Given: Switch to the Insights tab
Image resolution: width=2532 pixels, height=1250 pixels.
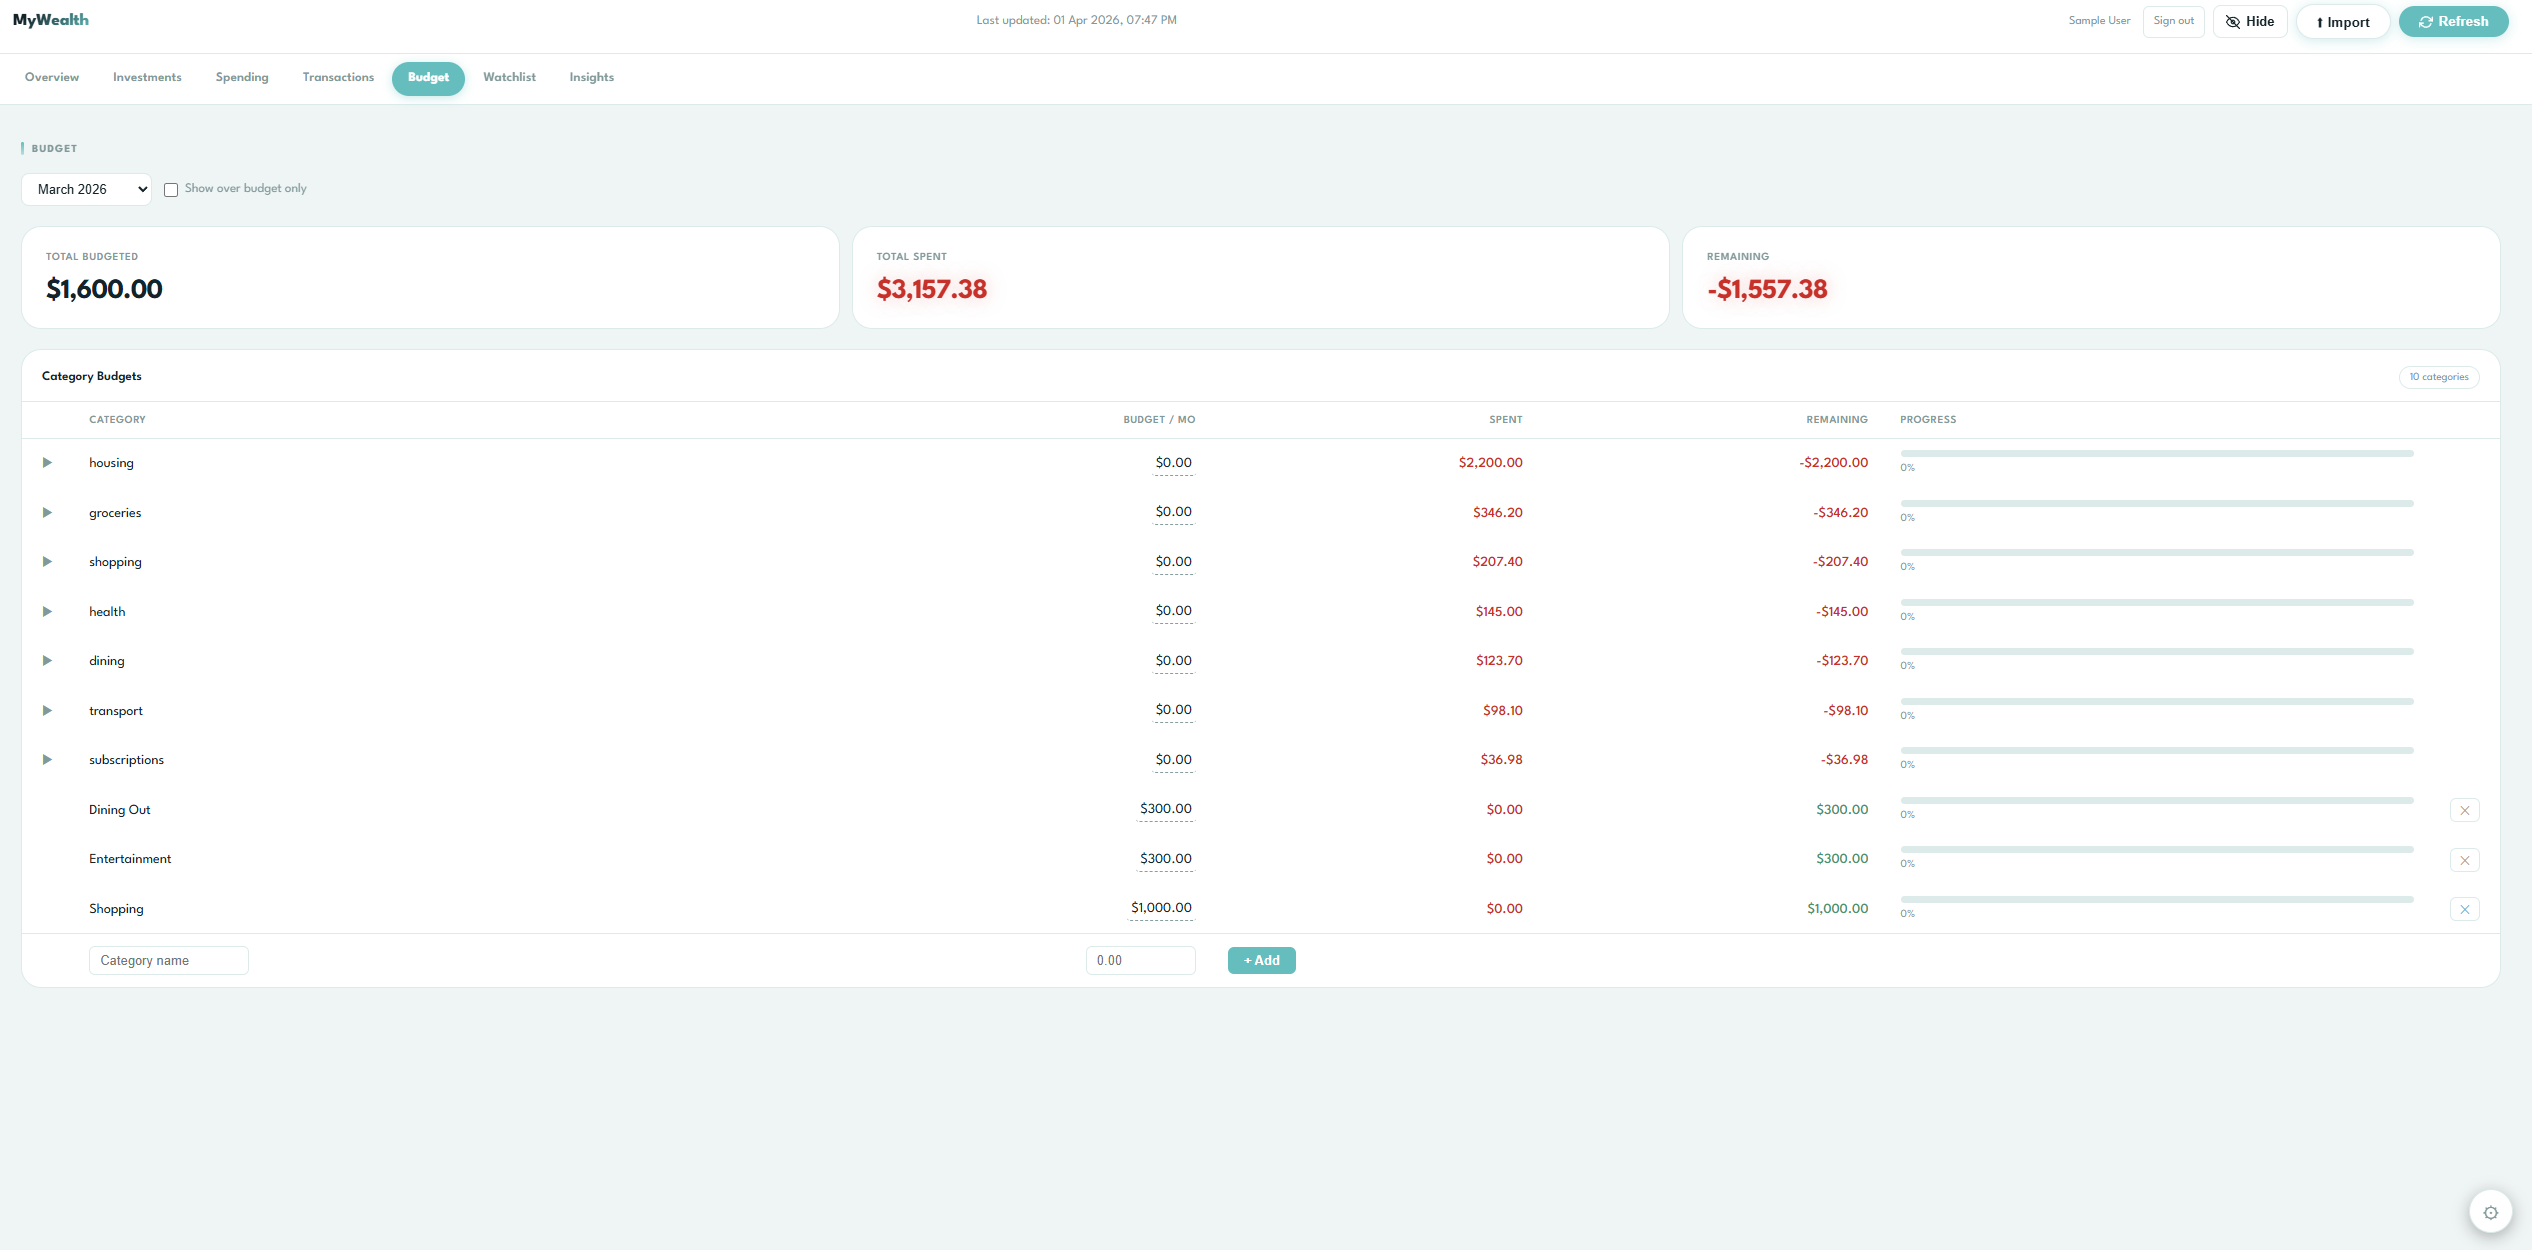Looking at the screenshot, I should 591,77.
